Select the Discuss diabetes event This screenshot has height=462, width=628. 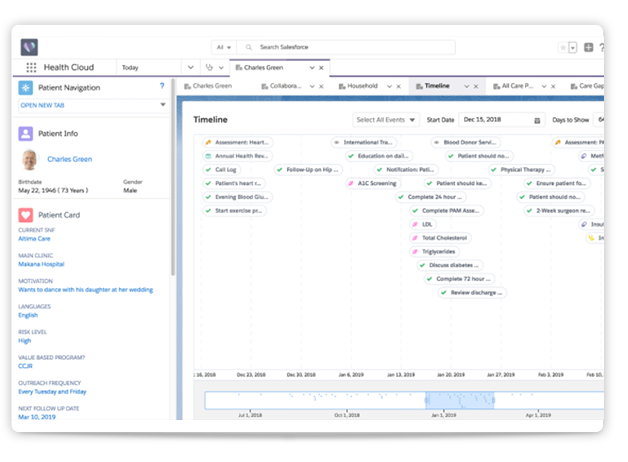point(450,265)
